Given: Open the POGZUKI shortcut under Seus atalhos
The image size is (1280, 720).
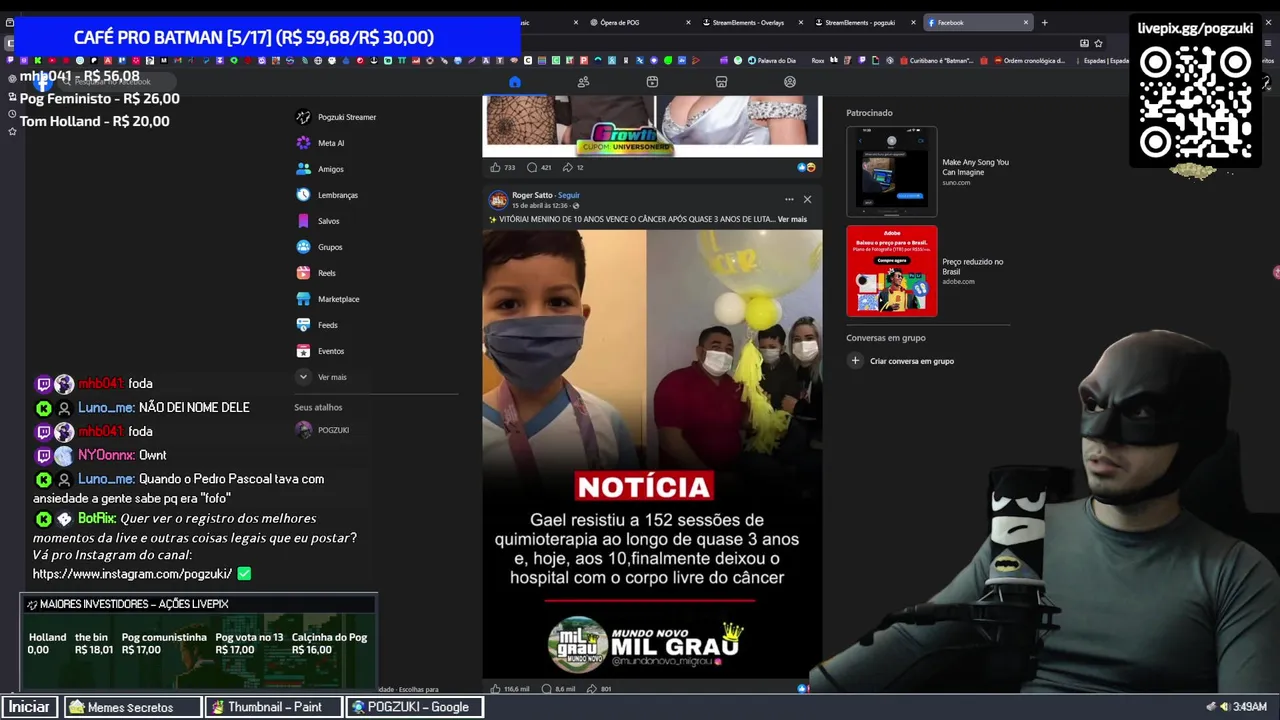Looking at the screenshot, I should pyautogui.click(x=322, y=430).
